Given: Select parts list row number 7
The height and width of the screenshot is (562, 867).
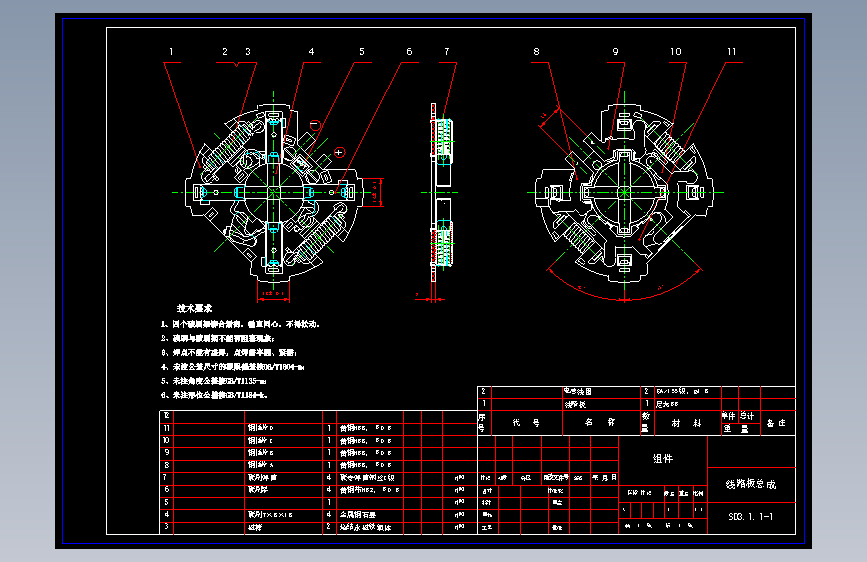Looking at the screenshot, I should 318,477.
